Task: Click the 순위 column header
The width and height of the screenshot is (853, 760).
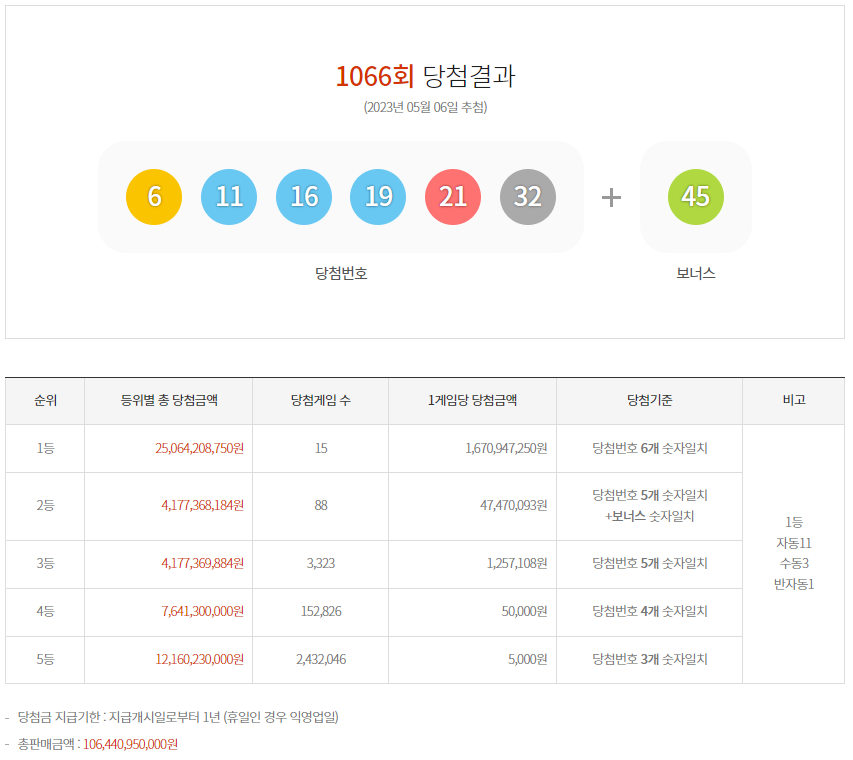Action: (45, 400)
